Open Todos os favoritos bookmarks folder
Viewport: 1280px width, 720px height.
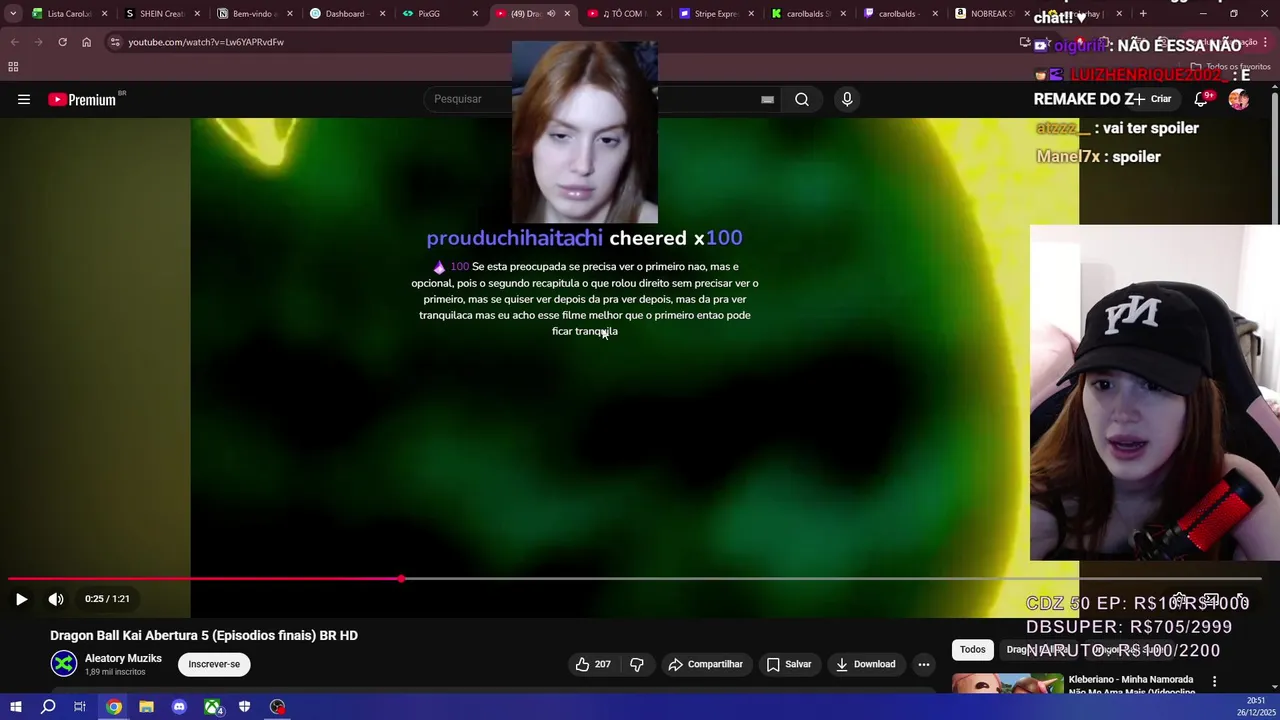(1230, 67)
